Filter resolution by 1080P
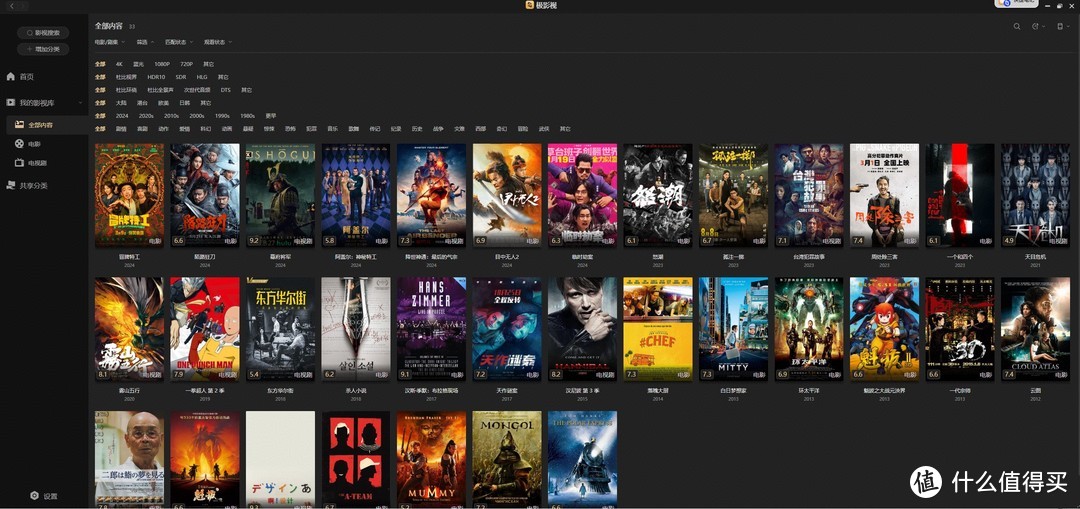This screenshot has width=1080, height=509. [x=162, y=64]
